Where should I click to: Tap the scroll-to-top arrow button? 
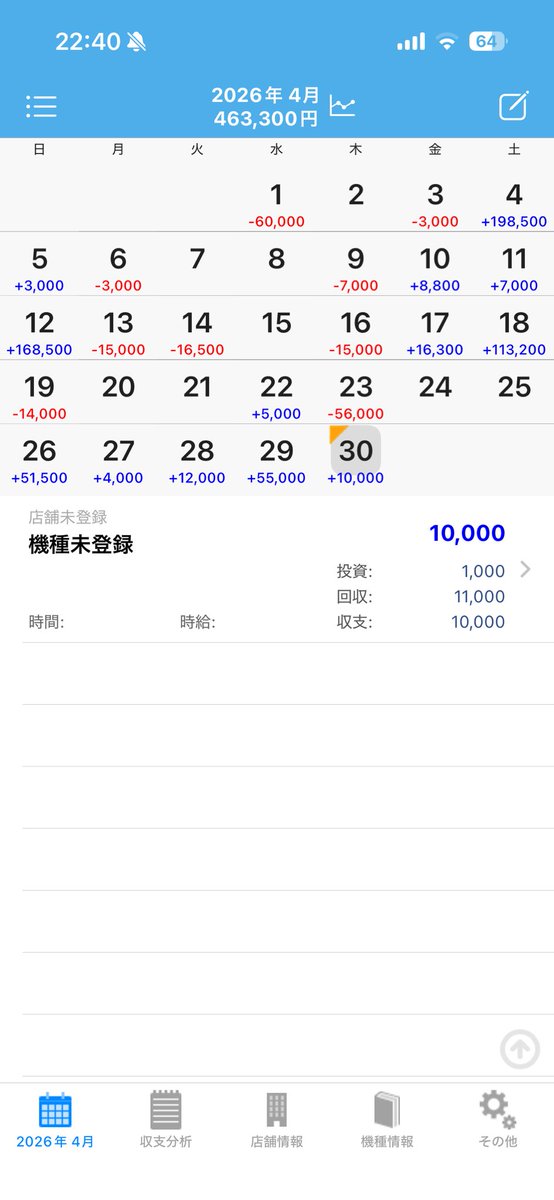point(520,1049)
